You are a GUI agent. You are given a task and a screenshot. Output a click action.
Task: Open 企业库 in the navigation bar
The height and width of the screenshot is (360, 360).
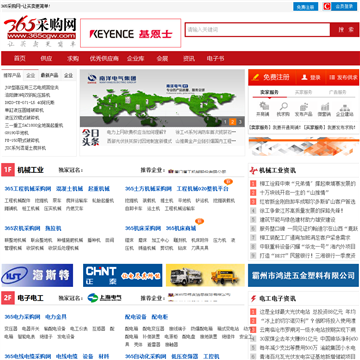coord(135,59)
